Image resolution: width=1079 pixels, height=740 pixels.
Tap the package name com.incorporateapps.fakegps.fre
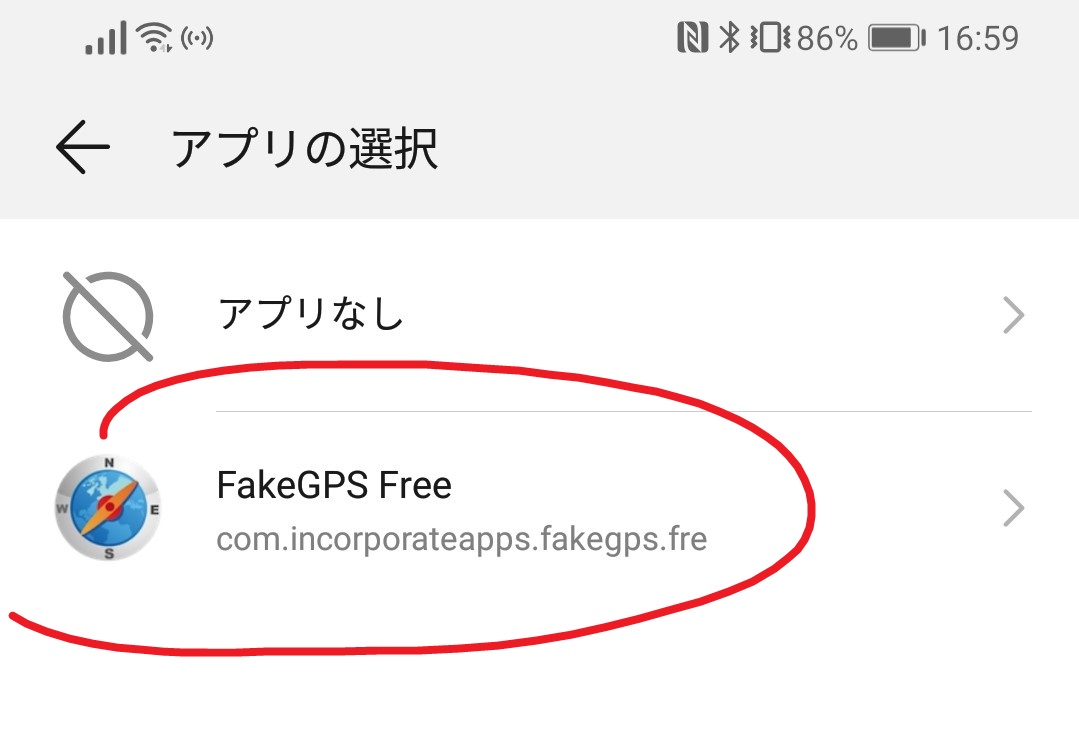pyautogui.click(x=462, y=539)
